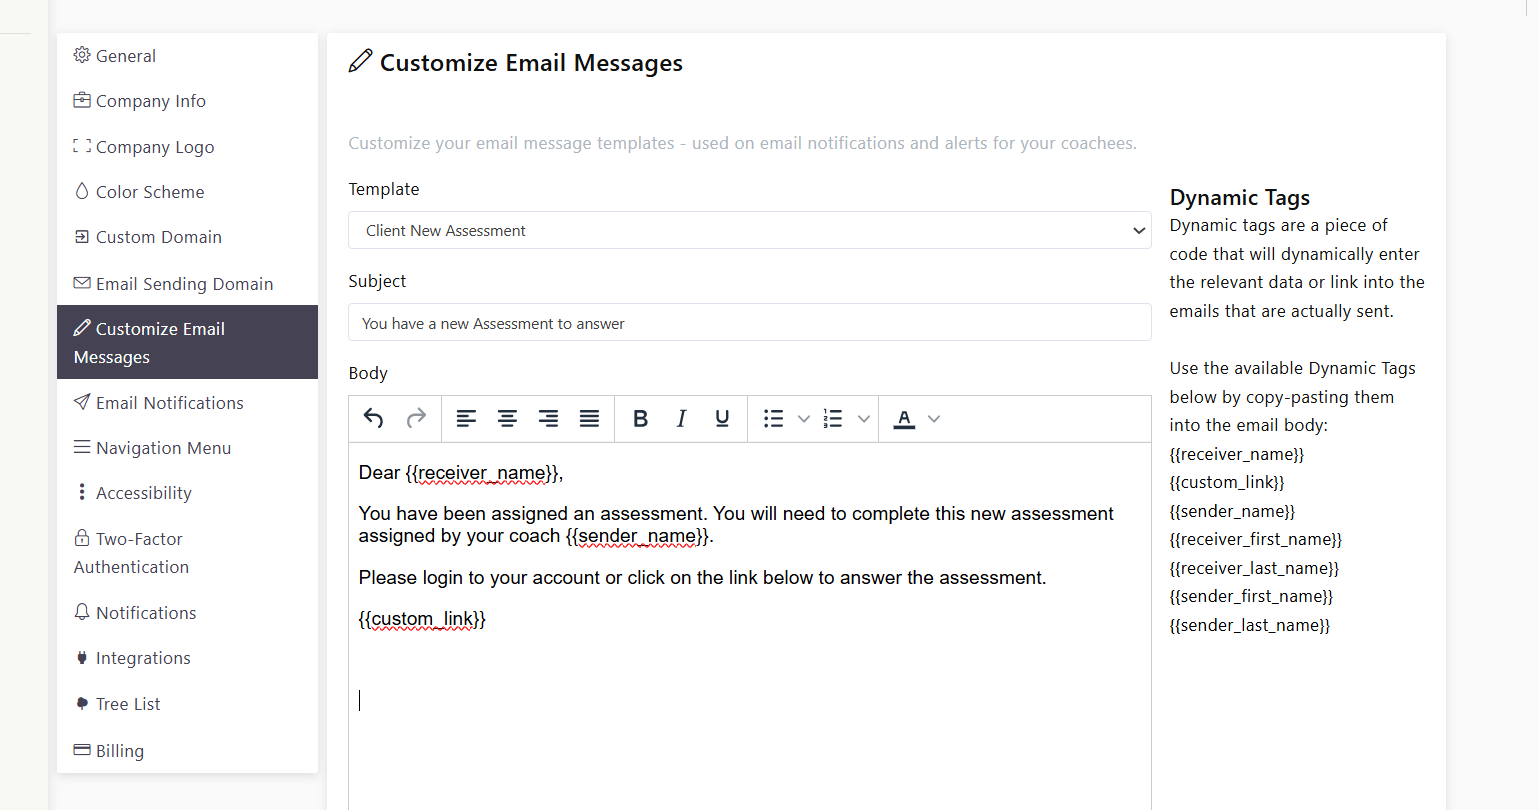Toggle italic formatting

[x=681, y=419]
